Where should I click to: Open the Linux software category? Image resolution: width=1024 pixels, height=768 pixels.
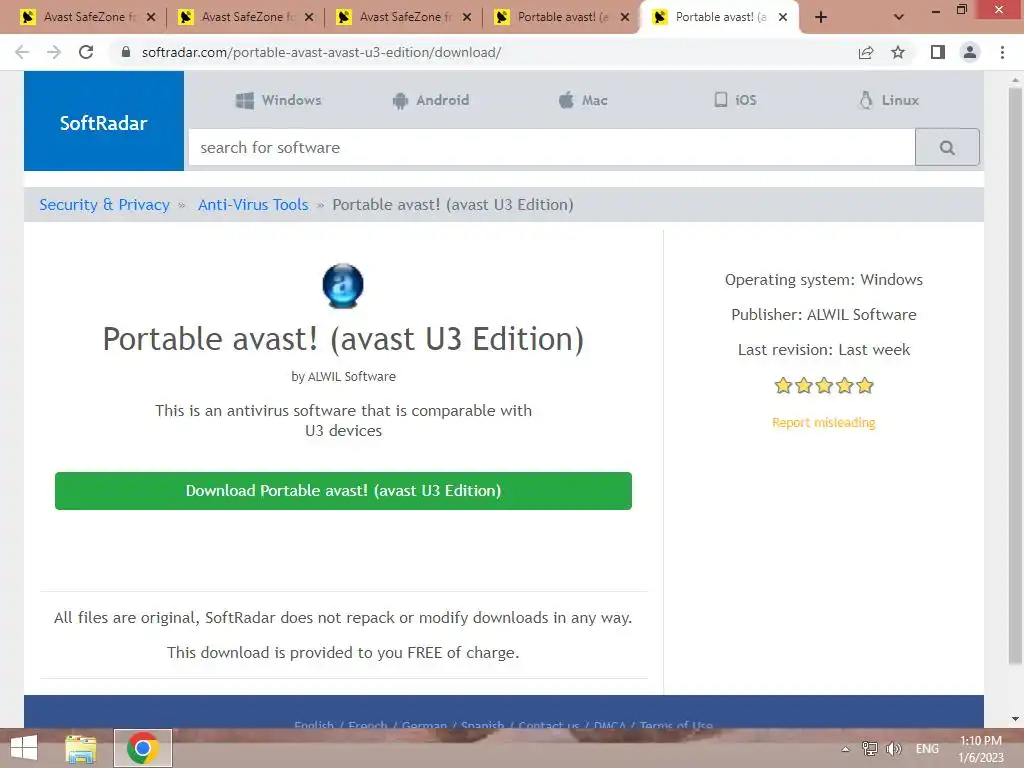889,100
